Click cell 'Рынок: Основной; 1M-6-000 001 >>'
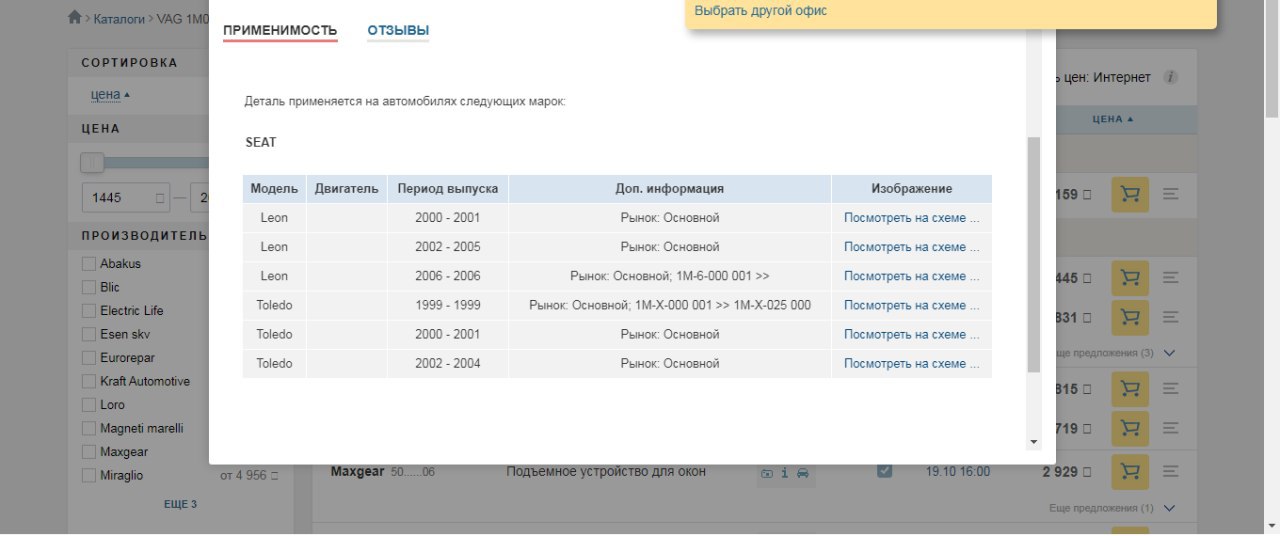Screen dimensions: 1280x536 pos(670,276)
